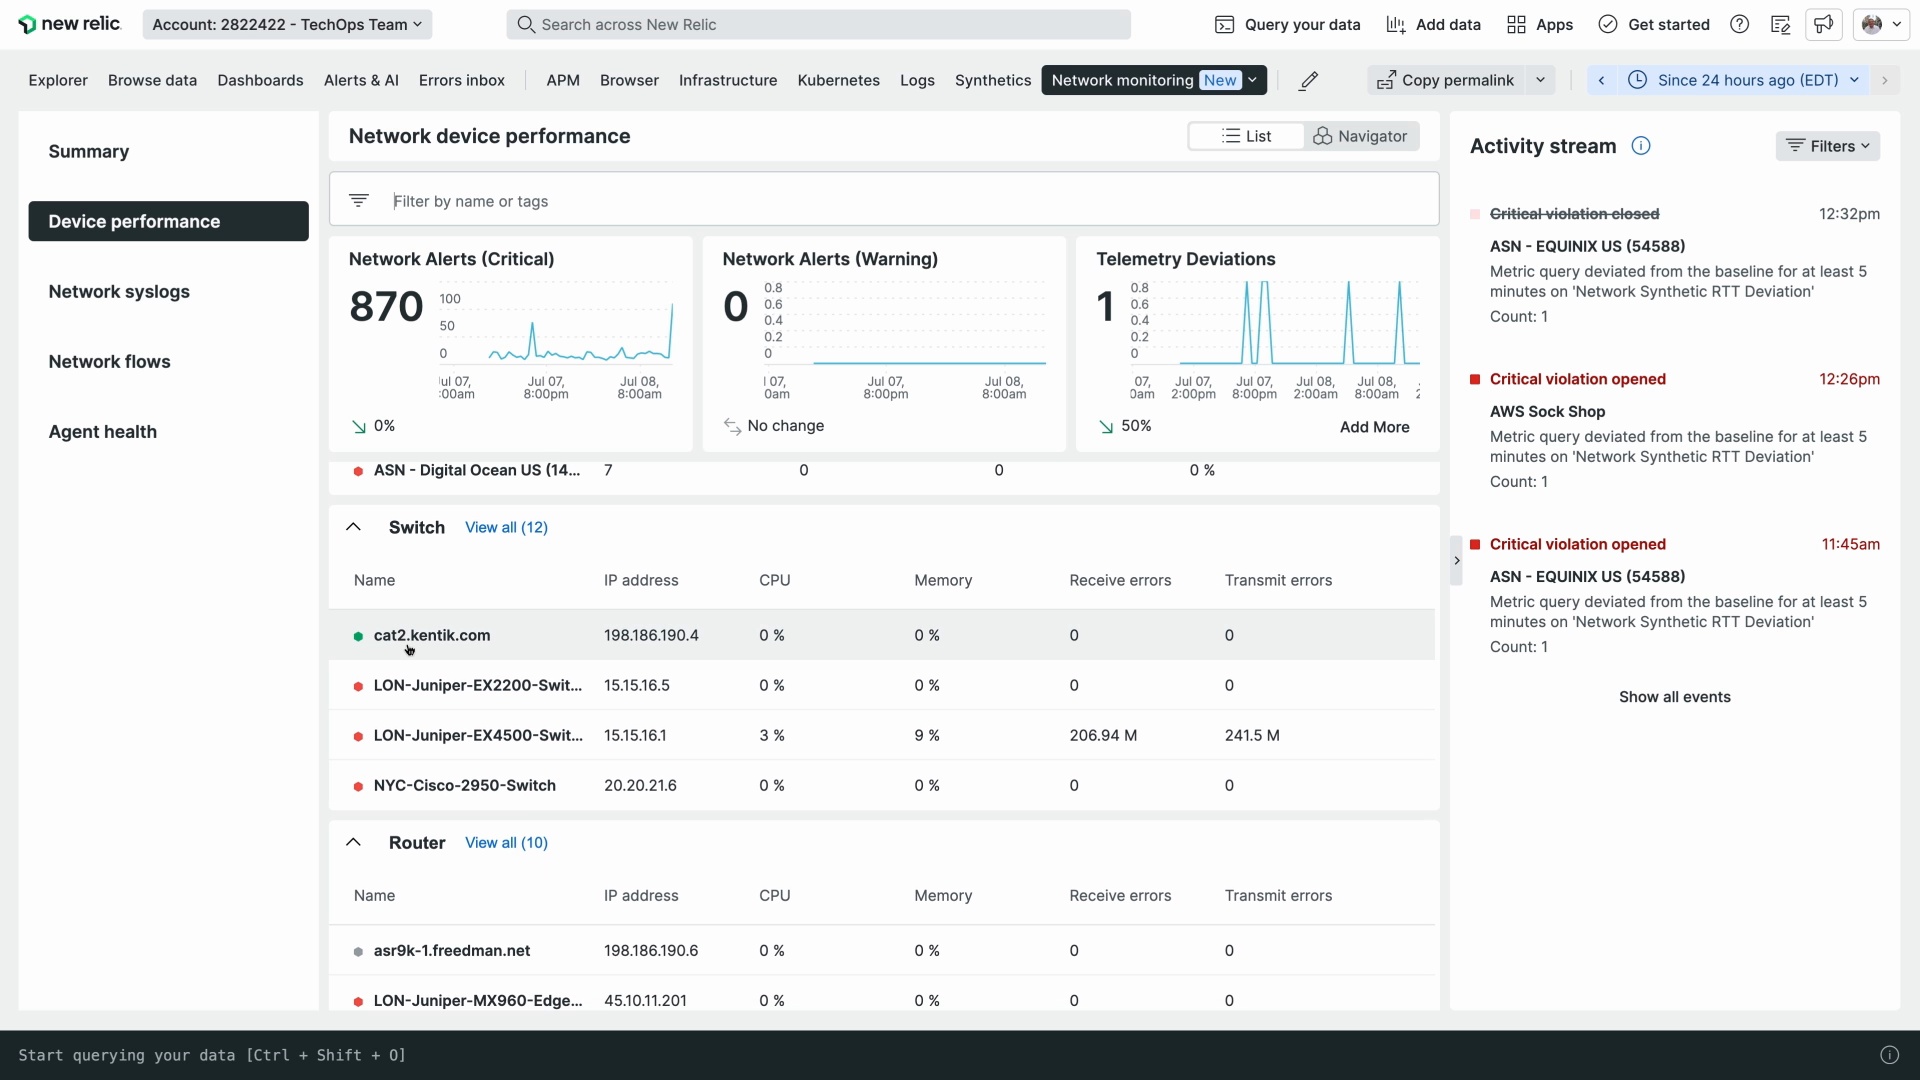This screenshot has height=1080, width=1920.
Task: Switch to Navigator view
Action: point(1361,136)
